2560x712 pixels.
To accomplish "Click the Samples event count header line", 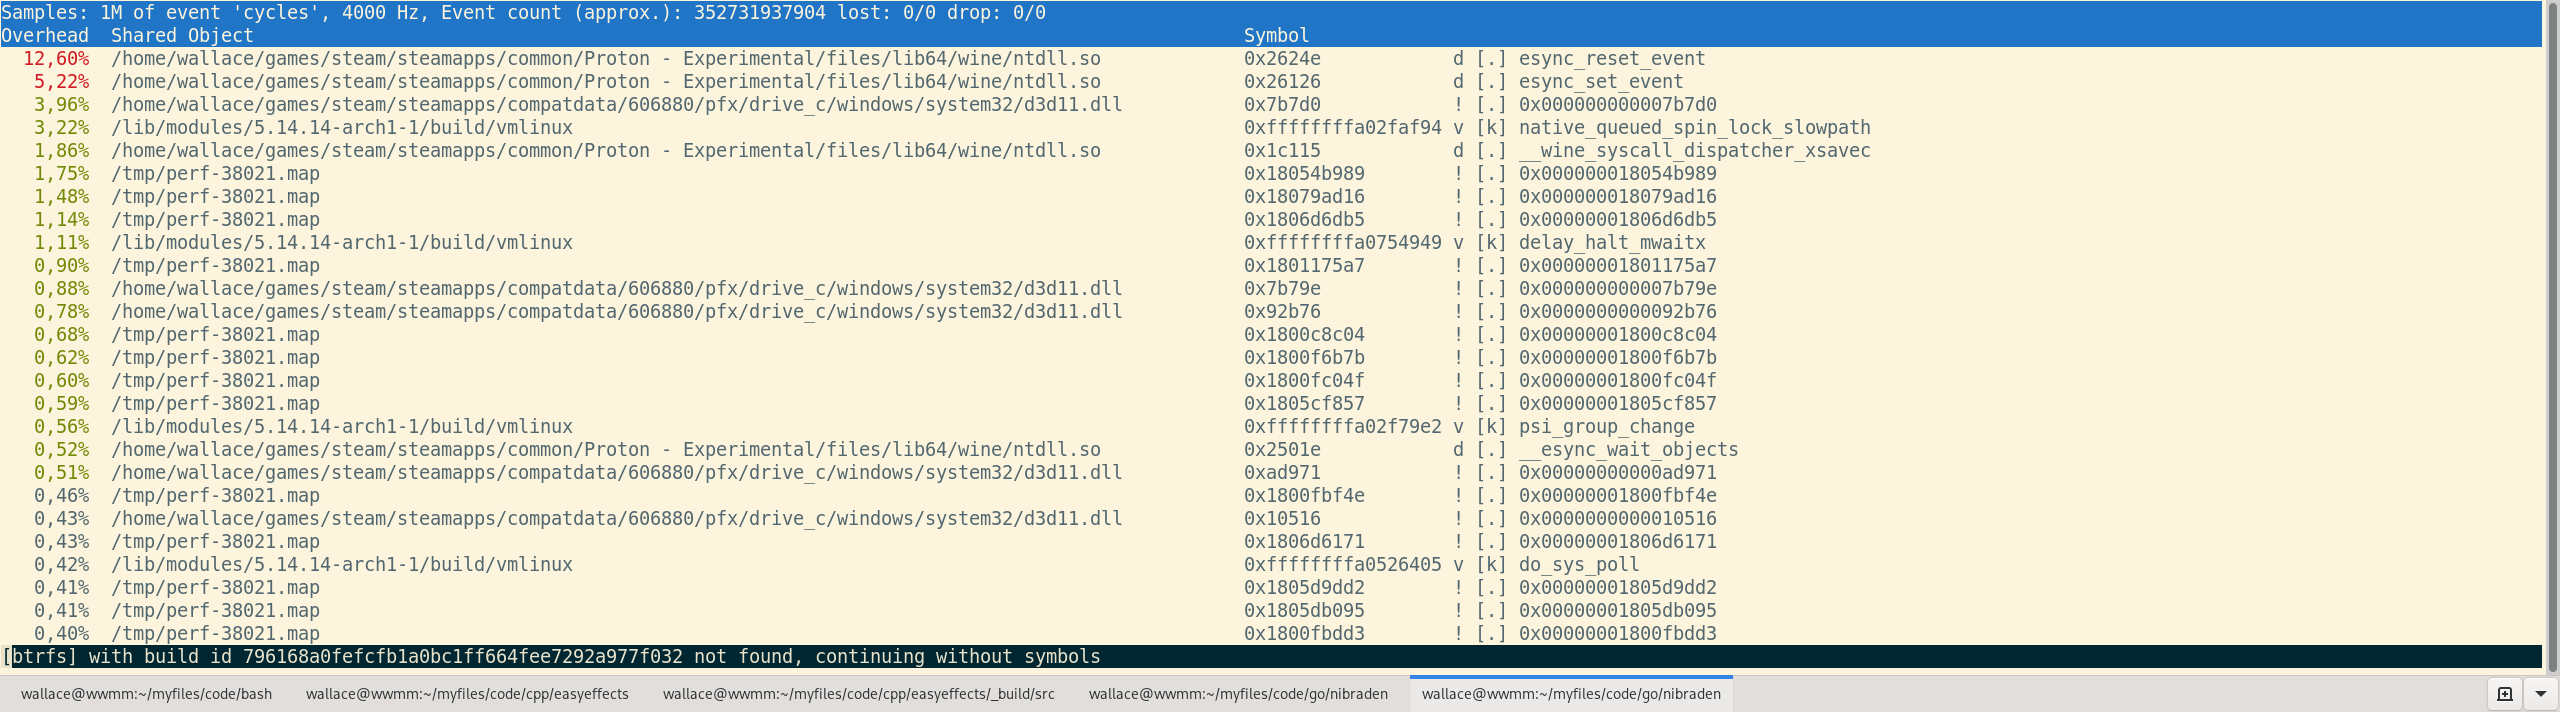I will click(524, 13).
